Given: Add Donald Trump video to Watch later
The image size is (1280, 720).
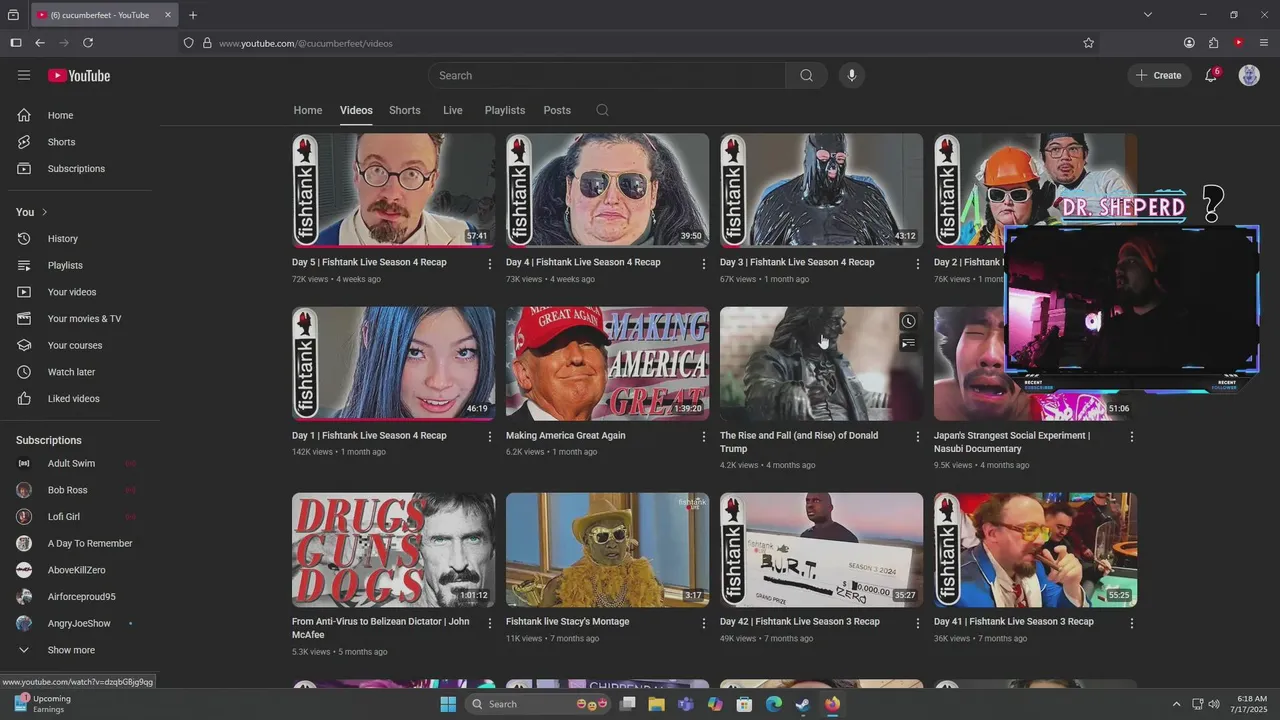Looking at the screenshot, I should pos(908,322).
